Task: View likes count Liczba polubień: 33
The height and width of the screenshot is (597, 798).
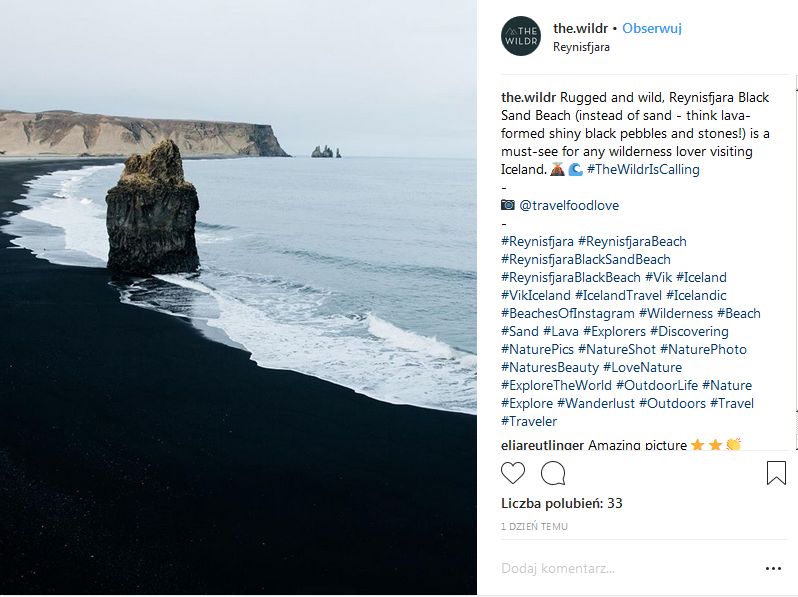Action: tap(562, 503)
